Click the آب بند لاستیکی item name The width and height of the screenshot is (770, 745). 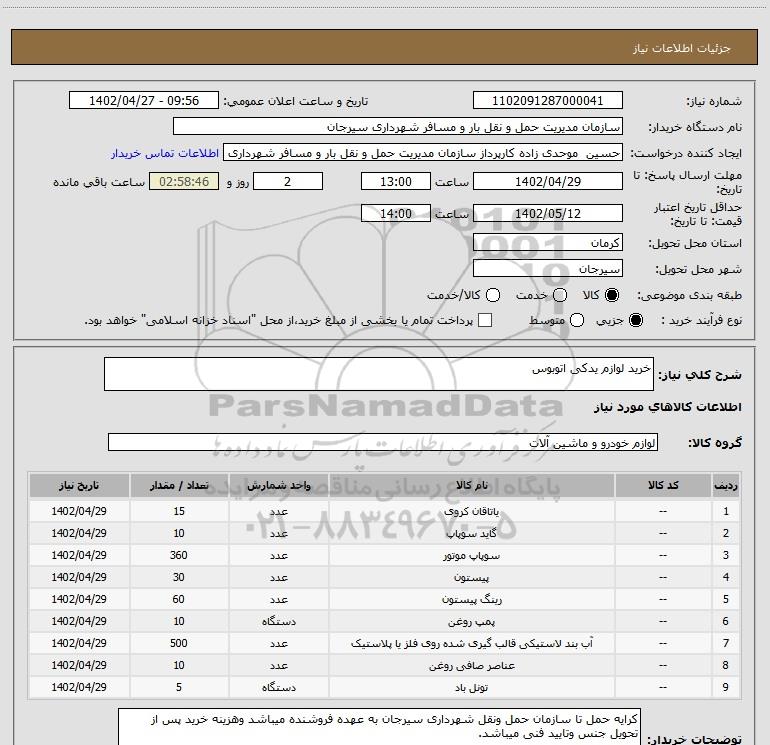[471, 643]
